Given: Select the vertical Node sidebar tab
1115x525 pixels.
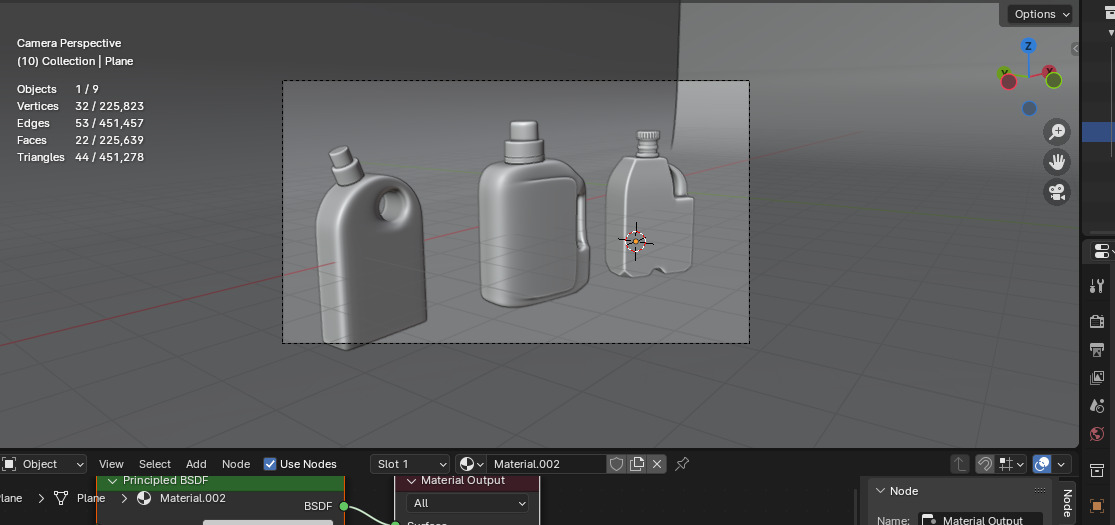Looking at the screenshot, I should pyautogui.click(x=1067, y=502).
